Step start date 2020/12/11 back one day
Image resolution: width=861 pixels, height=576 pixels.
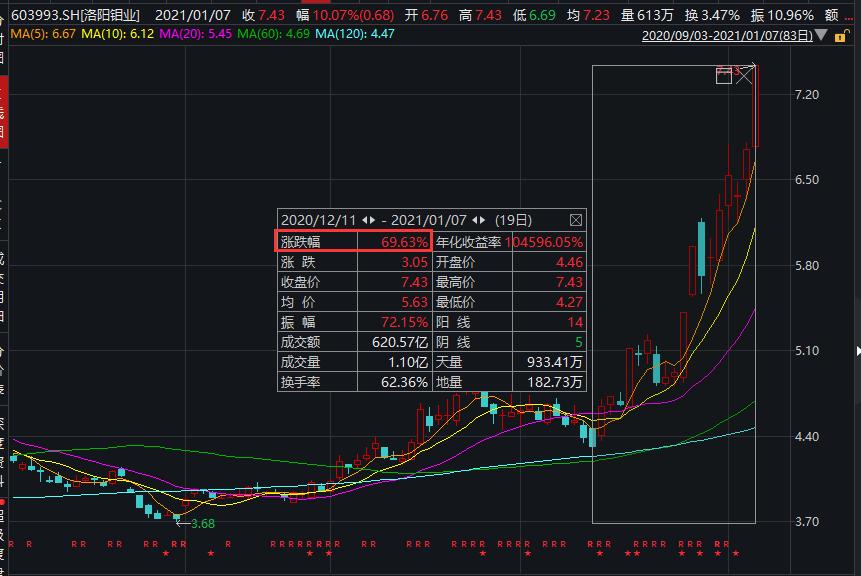click(364, 220)
